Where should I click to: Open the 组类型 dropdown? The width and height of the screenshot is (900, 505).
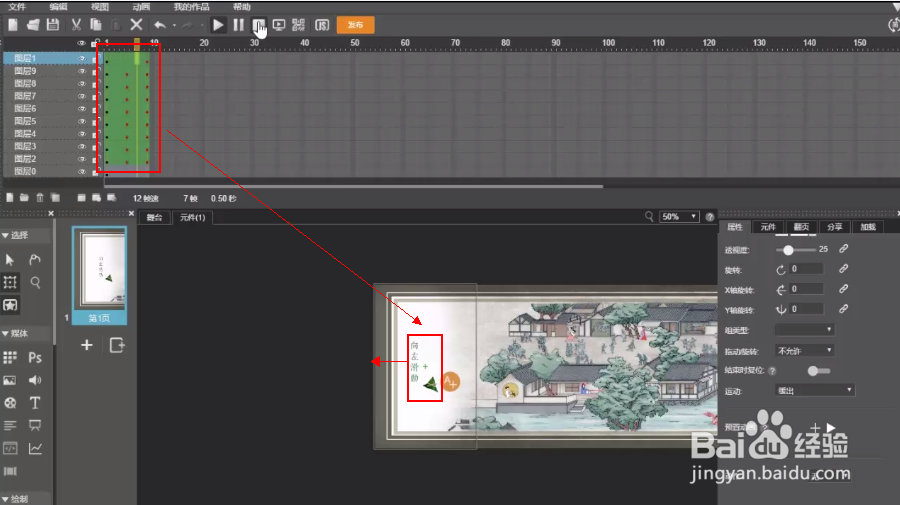[x=804, y=330]
